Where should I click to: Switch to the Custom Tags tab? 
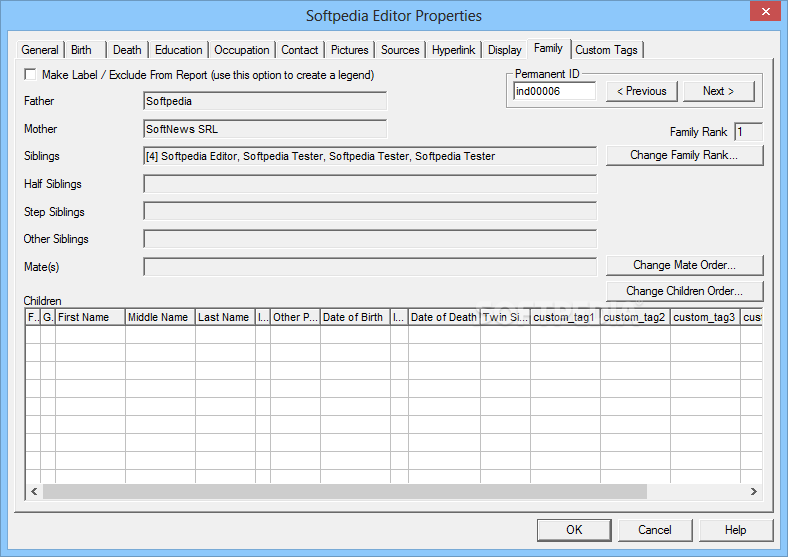coord(607,50)
